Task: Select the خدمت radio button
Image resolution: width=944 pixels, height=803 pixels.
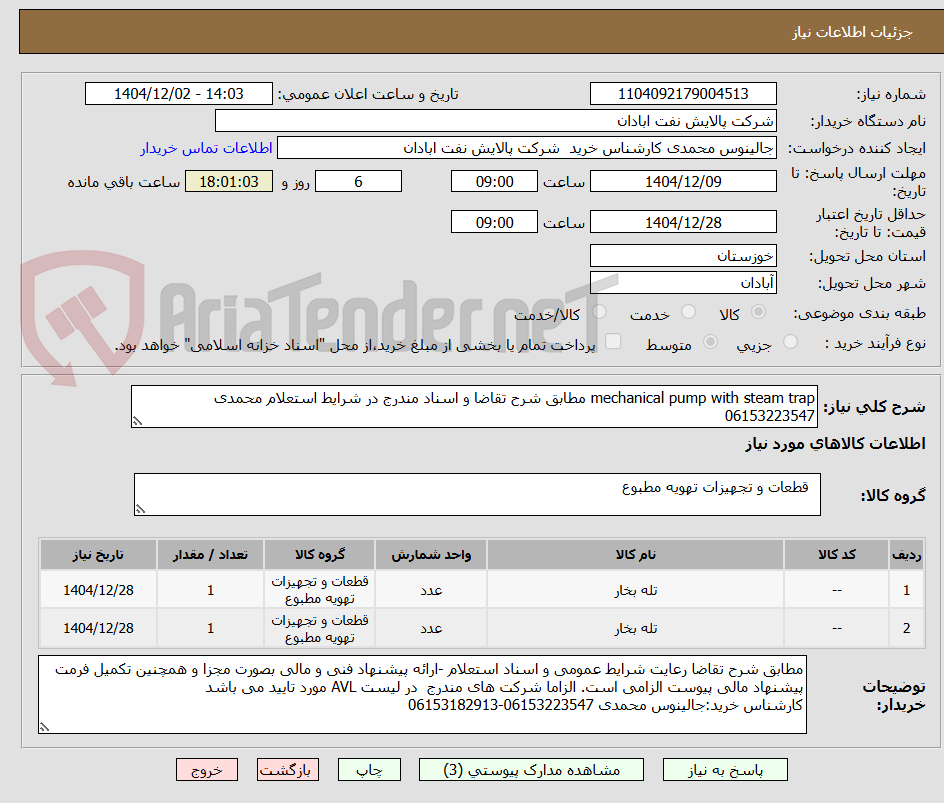Action: [x=688, y=312]
